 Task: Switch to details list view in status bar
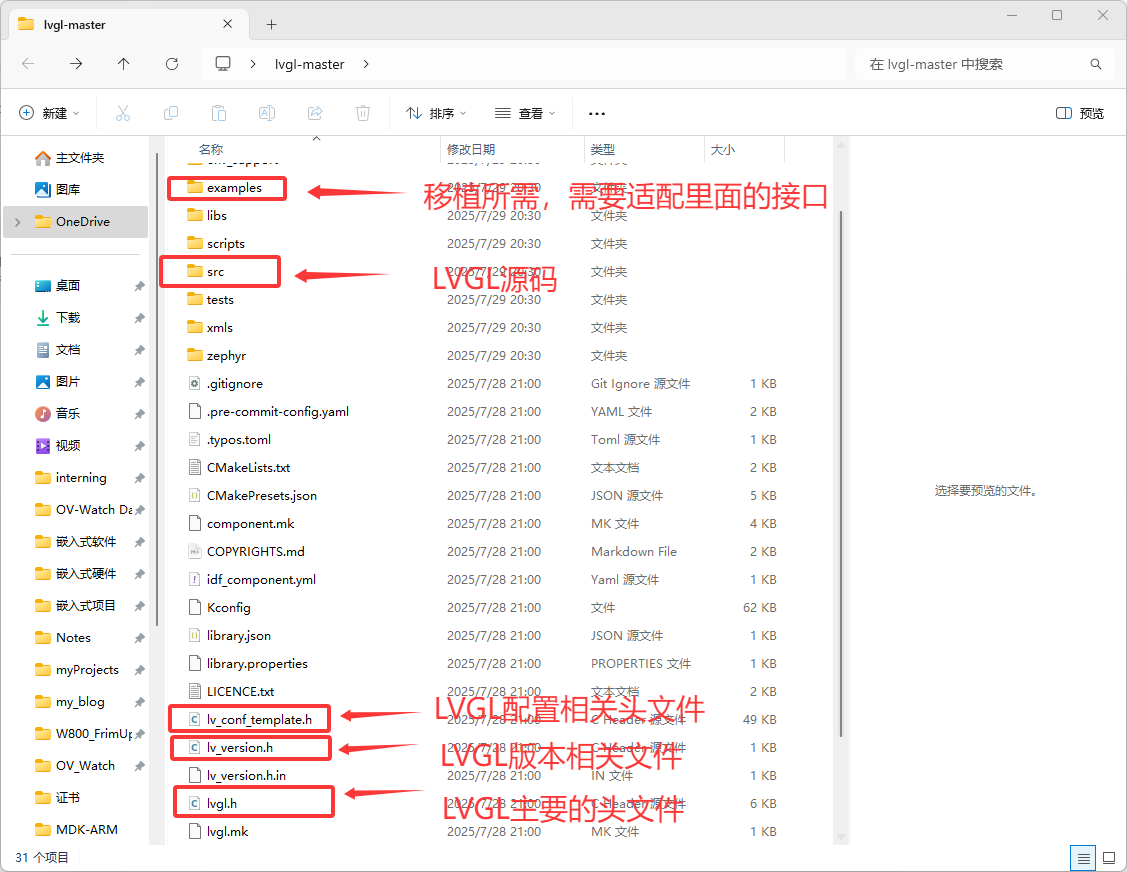(x=1082, y=858)
